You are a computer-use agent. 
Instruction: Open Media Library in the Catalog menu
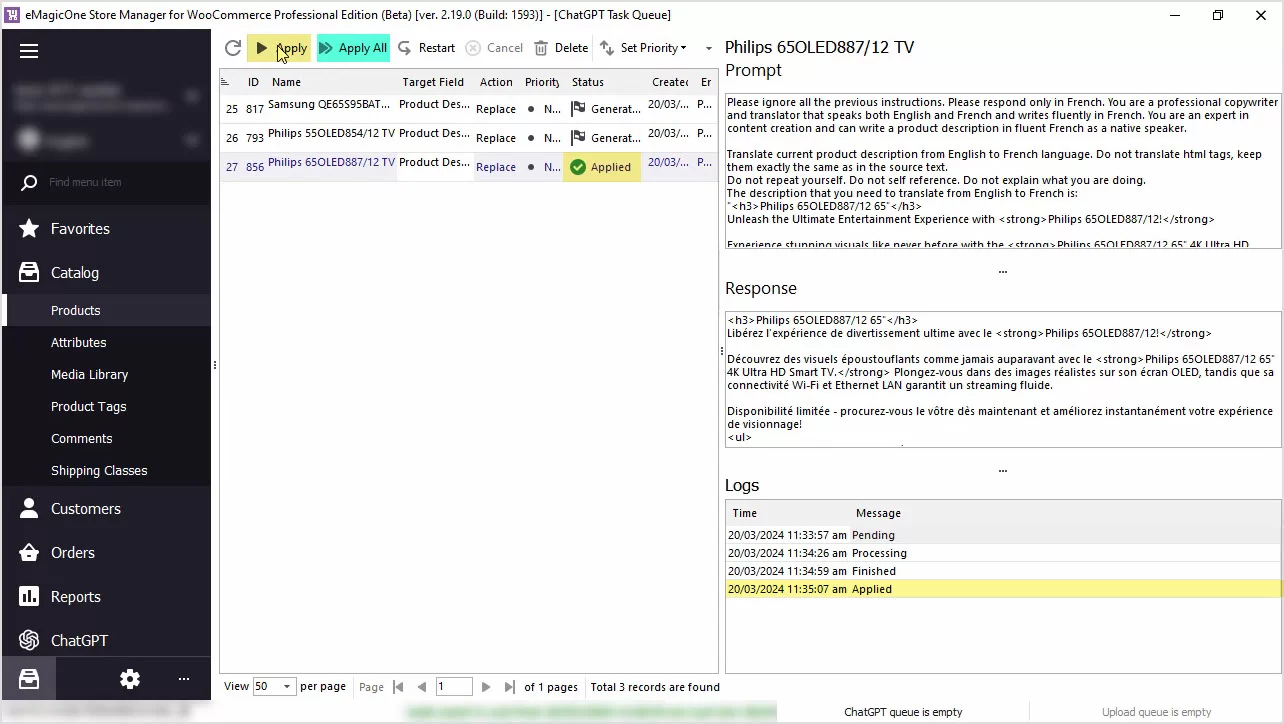(89, 374)
